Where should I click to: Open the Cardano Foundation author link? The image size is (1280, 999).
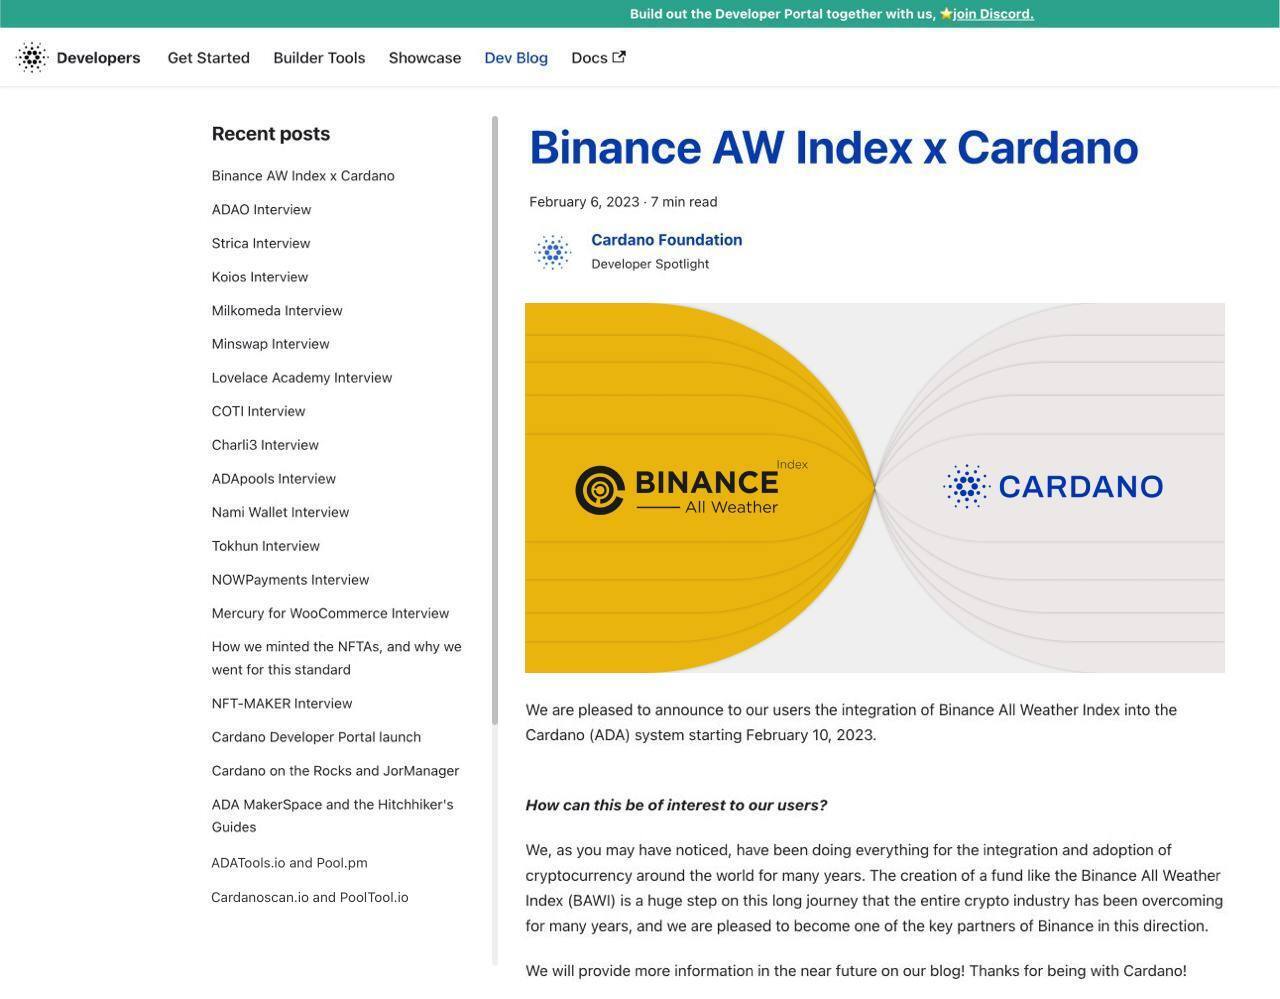pos(666,240)
